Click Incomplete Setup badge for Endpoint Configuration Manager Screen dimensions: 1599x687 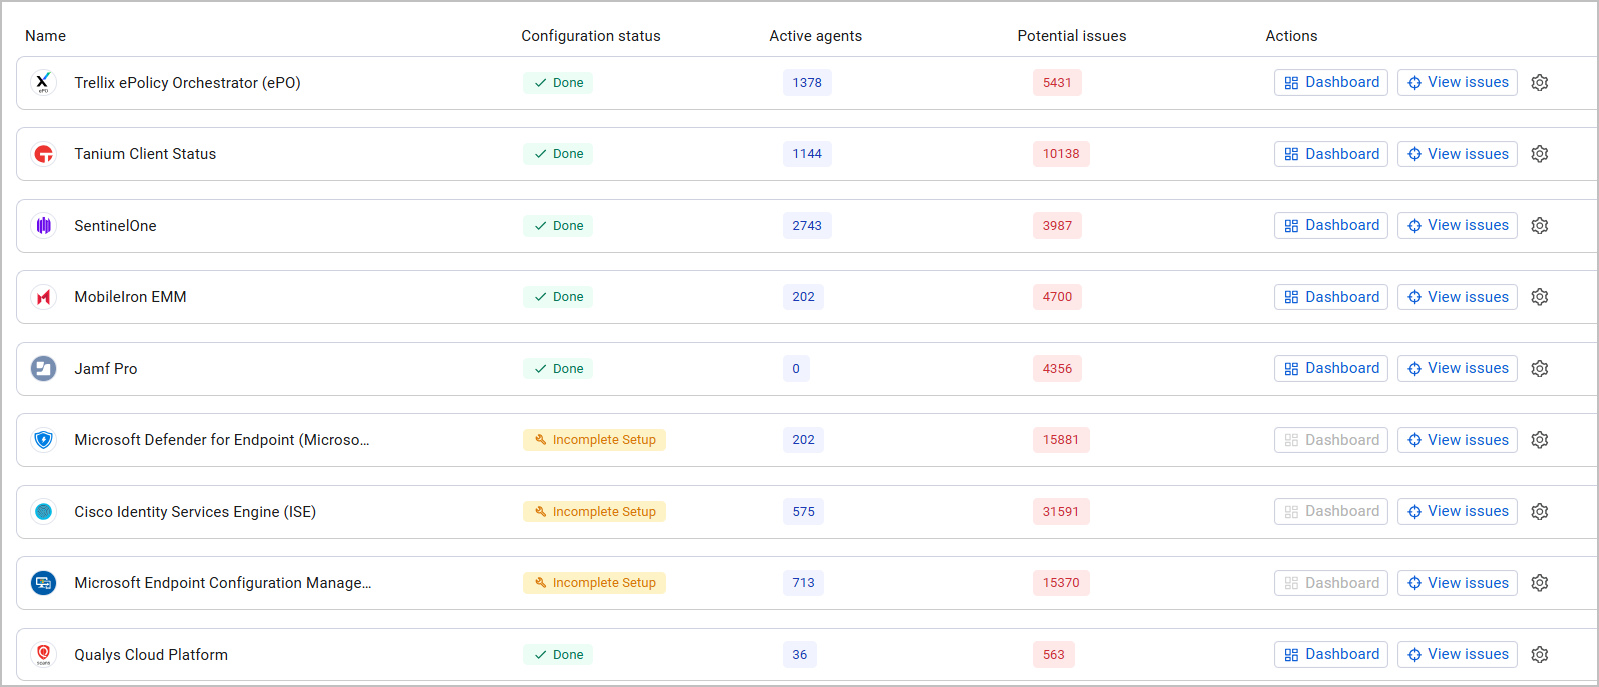[x=594, y=583]
